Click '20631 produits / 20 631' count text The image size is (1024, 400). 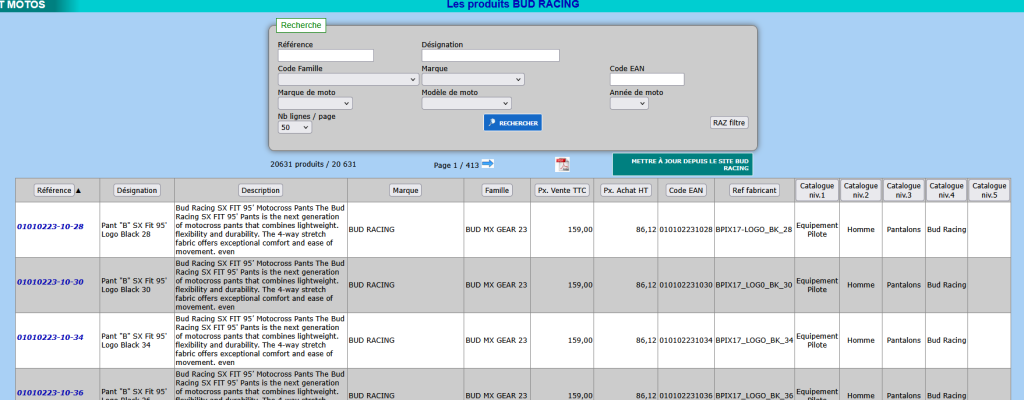[x=313, y=164]
